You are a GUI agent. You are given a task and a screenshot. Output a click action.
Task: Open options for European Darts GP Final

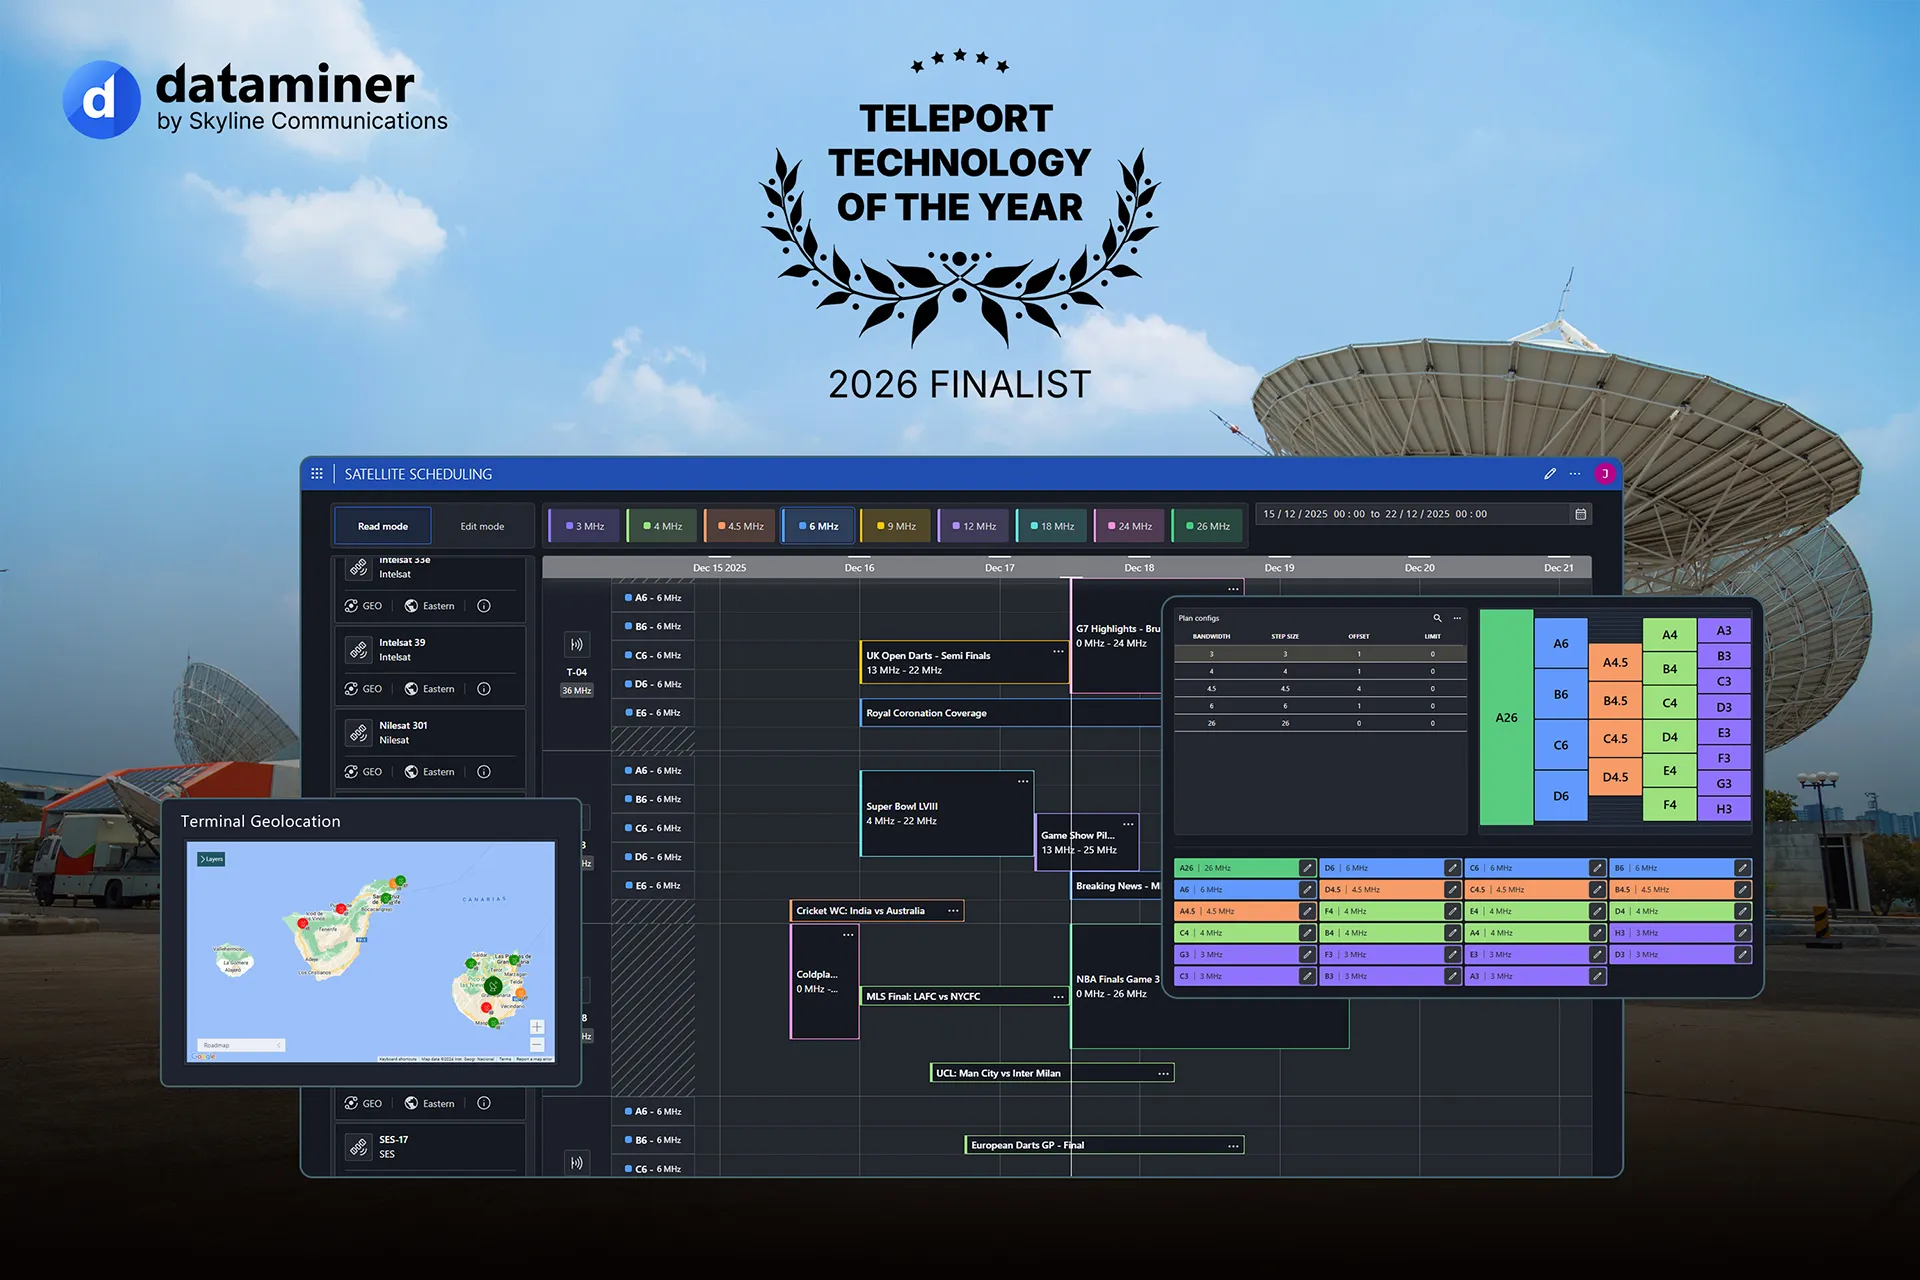click(1233, 1146)
